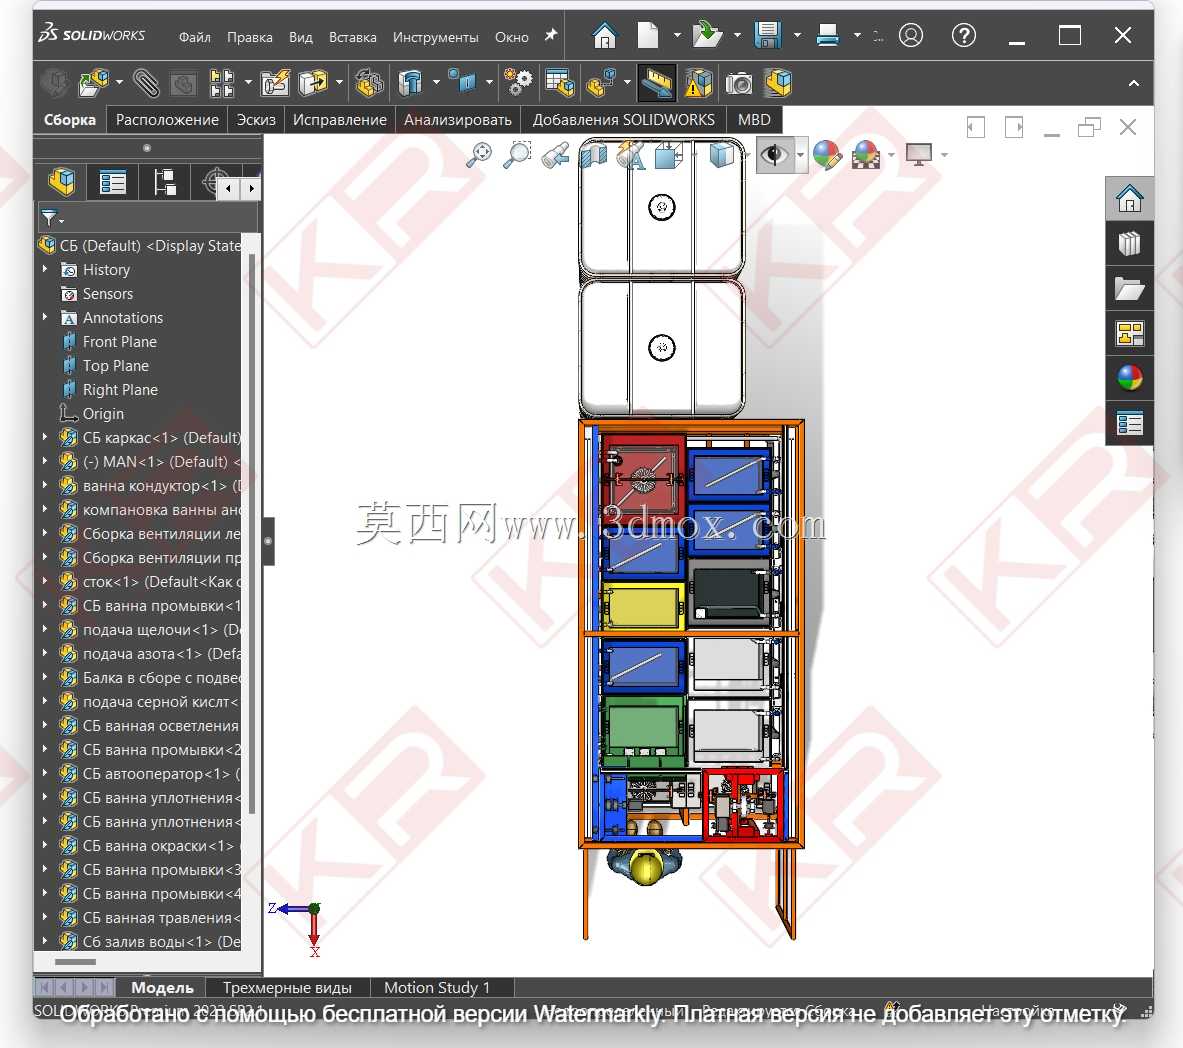The image size is (1183, 1048).
Task: Click the Smart Fasteners icon
Action: (275, 83)
